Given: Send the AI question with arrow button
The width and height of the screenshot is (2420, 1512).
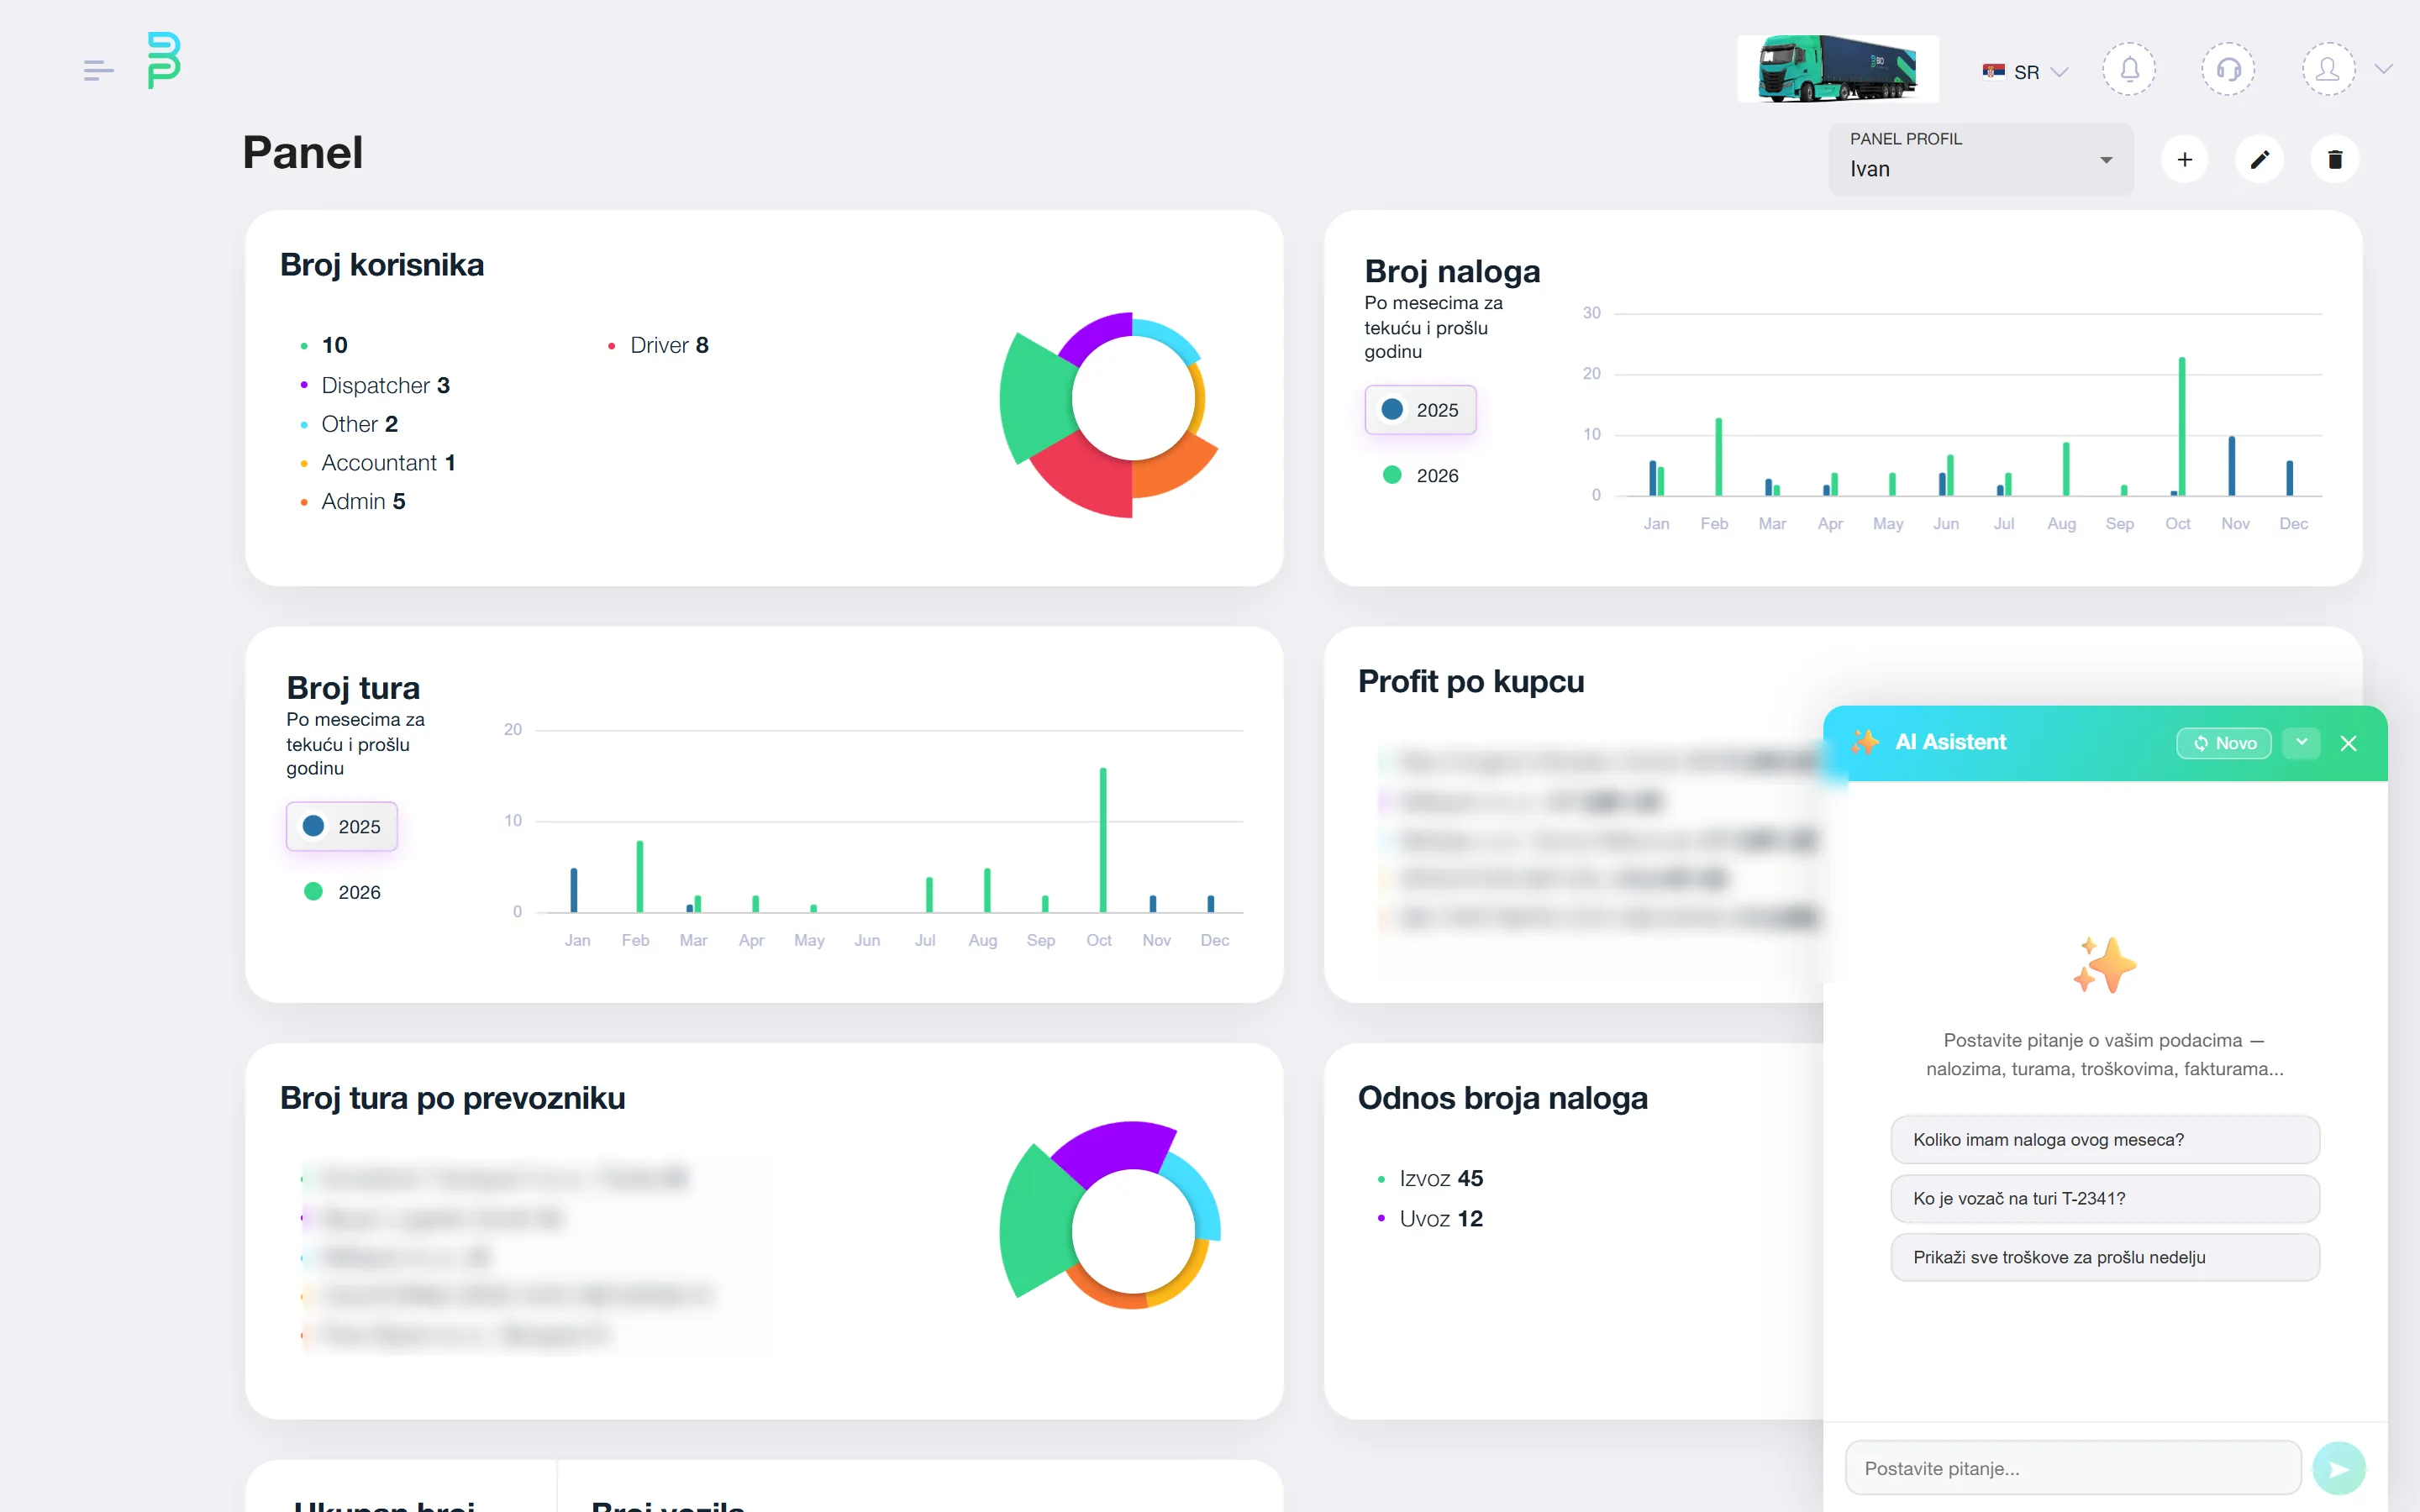Looking at the screenshot, I should click(x=2339, y=1468).
